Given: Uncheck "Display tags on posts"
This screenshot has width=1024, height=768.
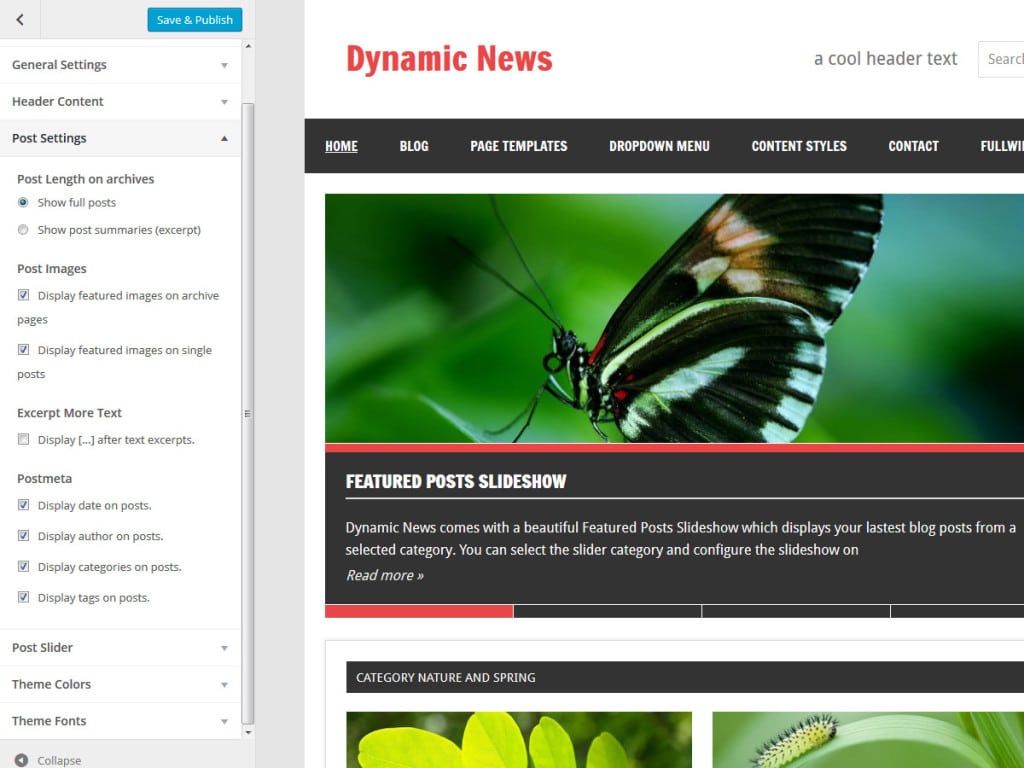Looking at the screenshot, I should 23,597.
